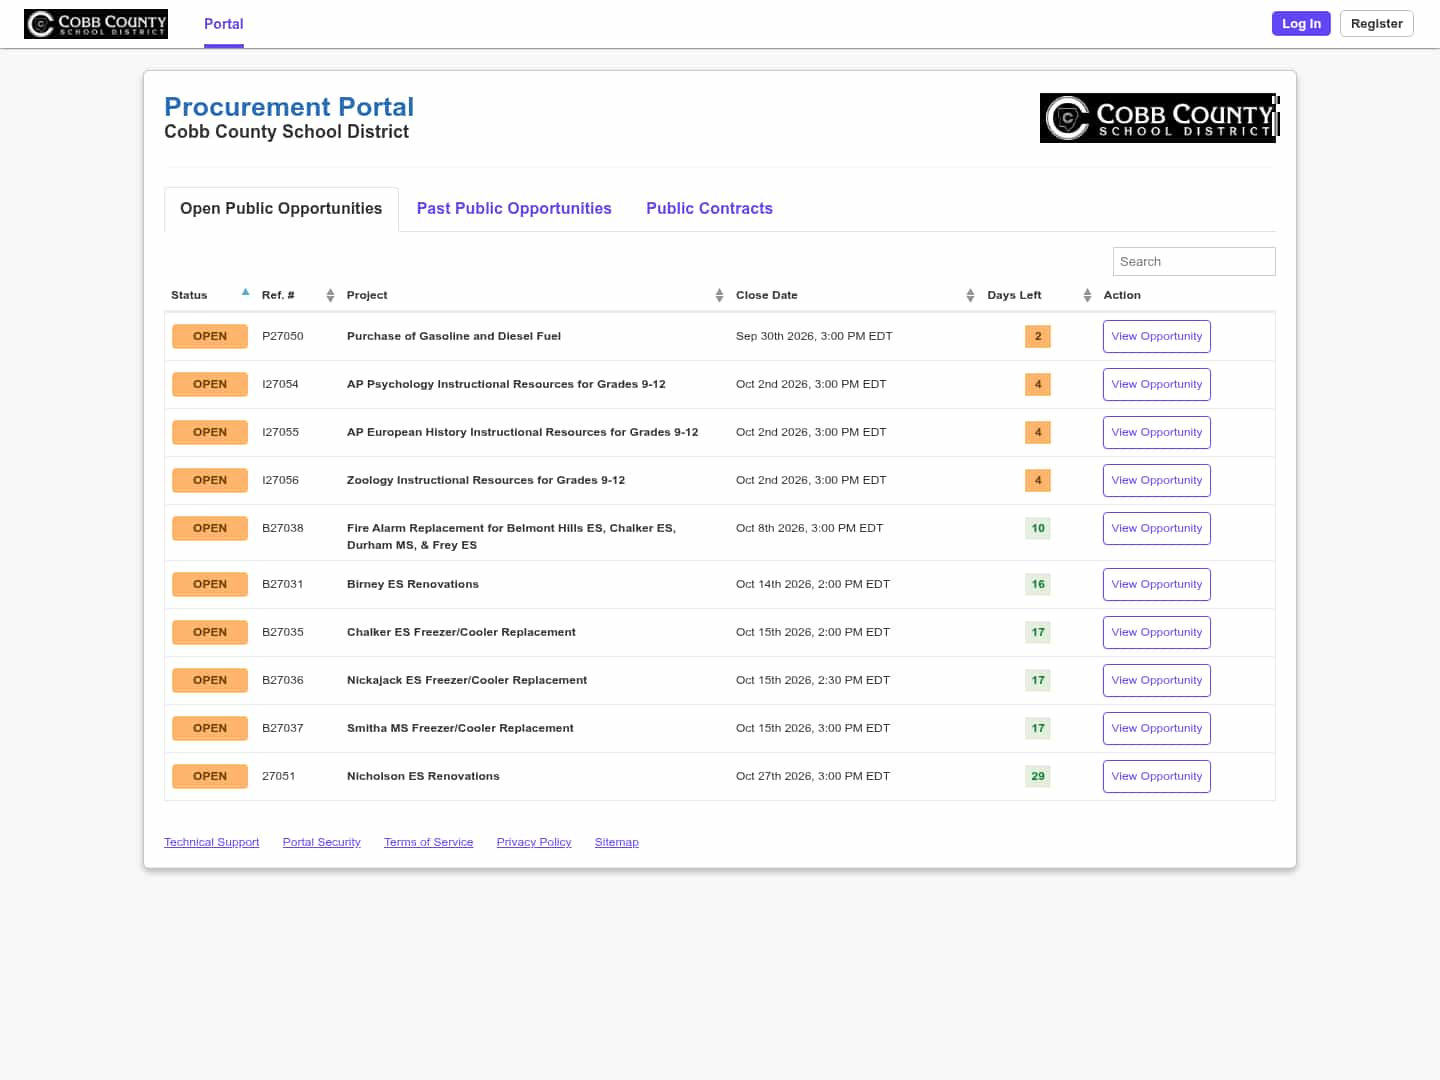
Task: View Opportunity for Smitha MS Freezer/Cooler Replacement
Action: [1157, 728]
